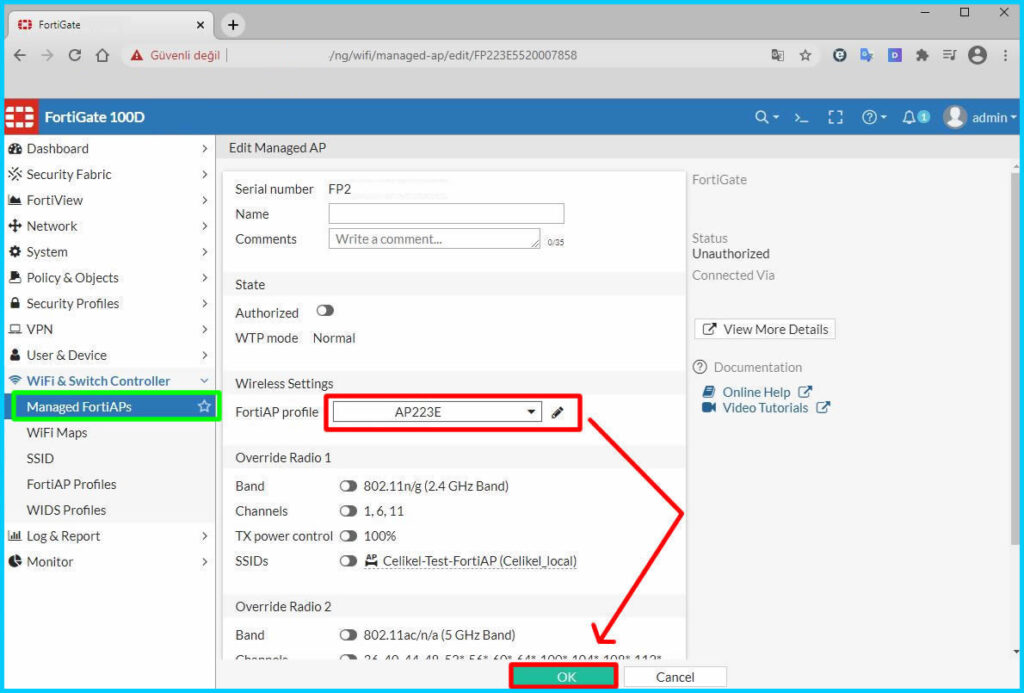
Task: Open the VPN menu item
Action: (x=108, y=329)
